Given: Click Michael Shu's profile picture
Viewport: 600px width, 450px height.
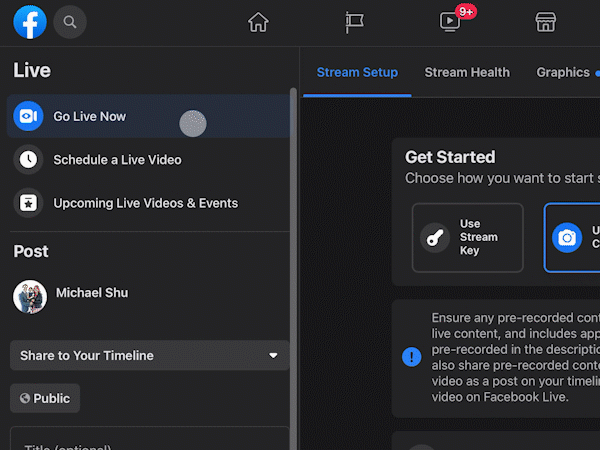Looking at the screenshot, I should click(30, 296).
